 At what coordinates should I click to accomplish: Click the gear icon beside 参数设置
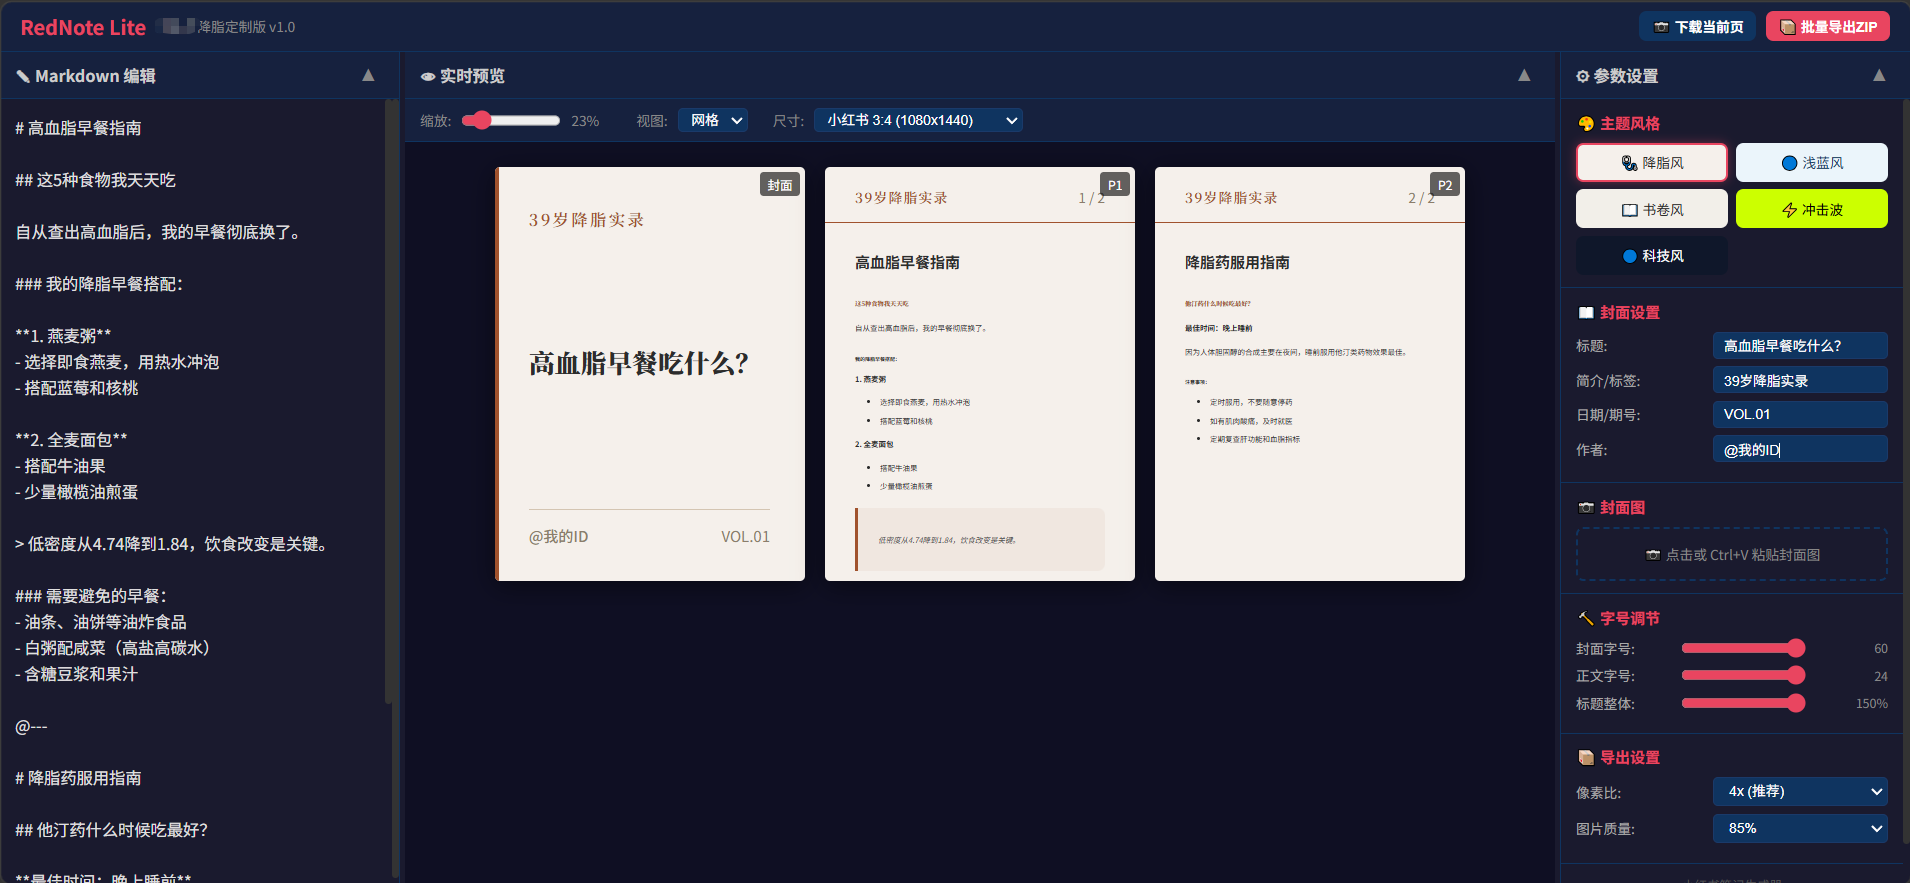(x=1582, y=76)
